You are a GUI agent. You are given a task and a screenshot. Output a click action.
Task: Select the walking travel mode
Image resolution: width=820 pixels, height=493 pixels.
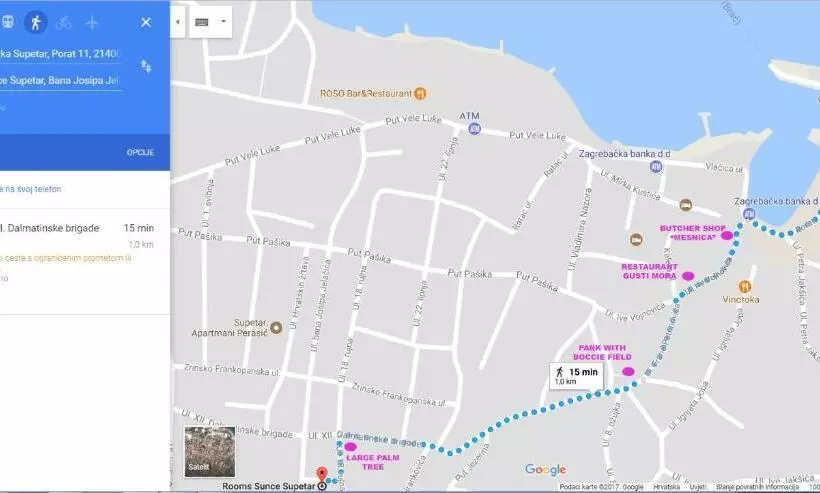tap(35, 22)
